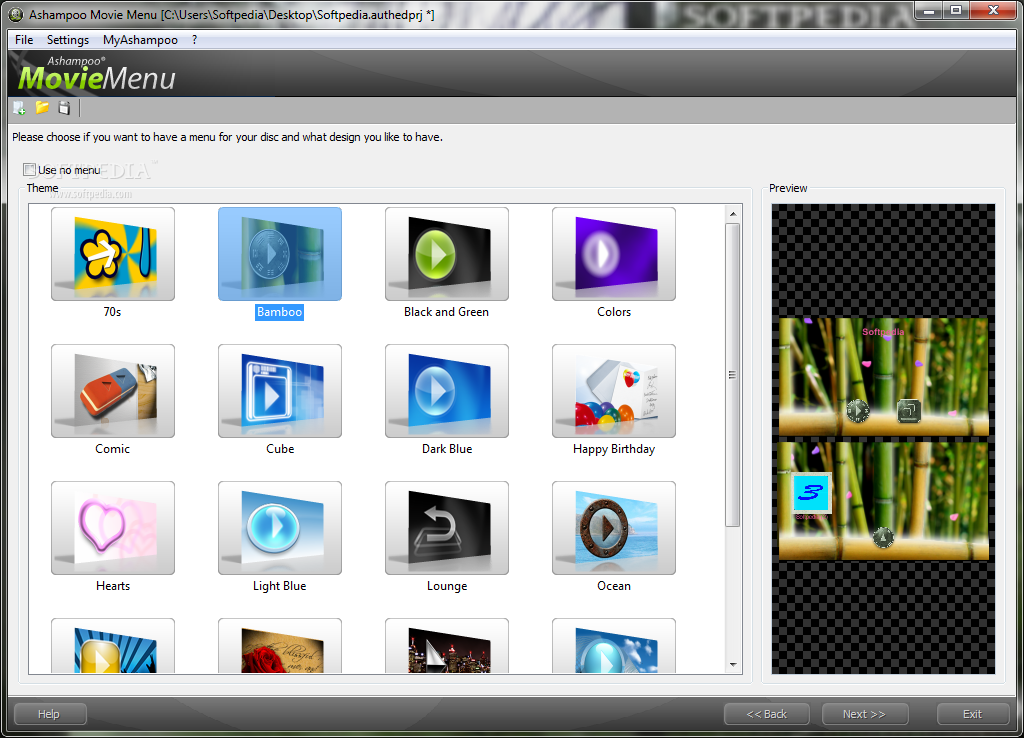
Task: Click the Help button
Action: pyautogui.click(x=50, y=714)
